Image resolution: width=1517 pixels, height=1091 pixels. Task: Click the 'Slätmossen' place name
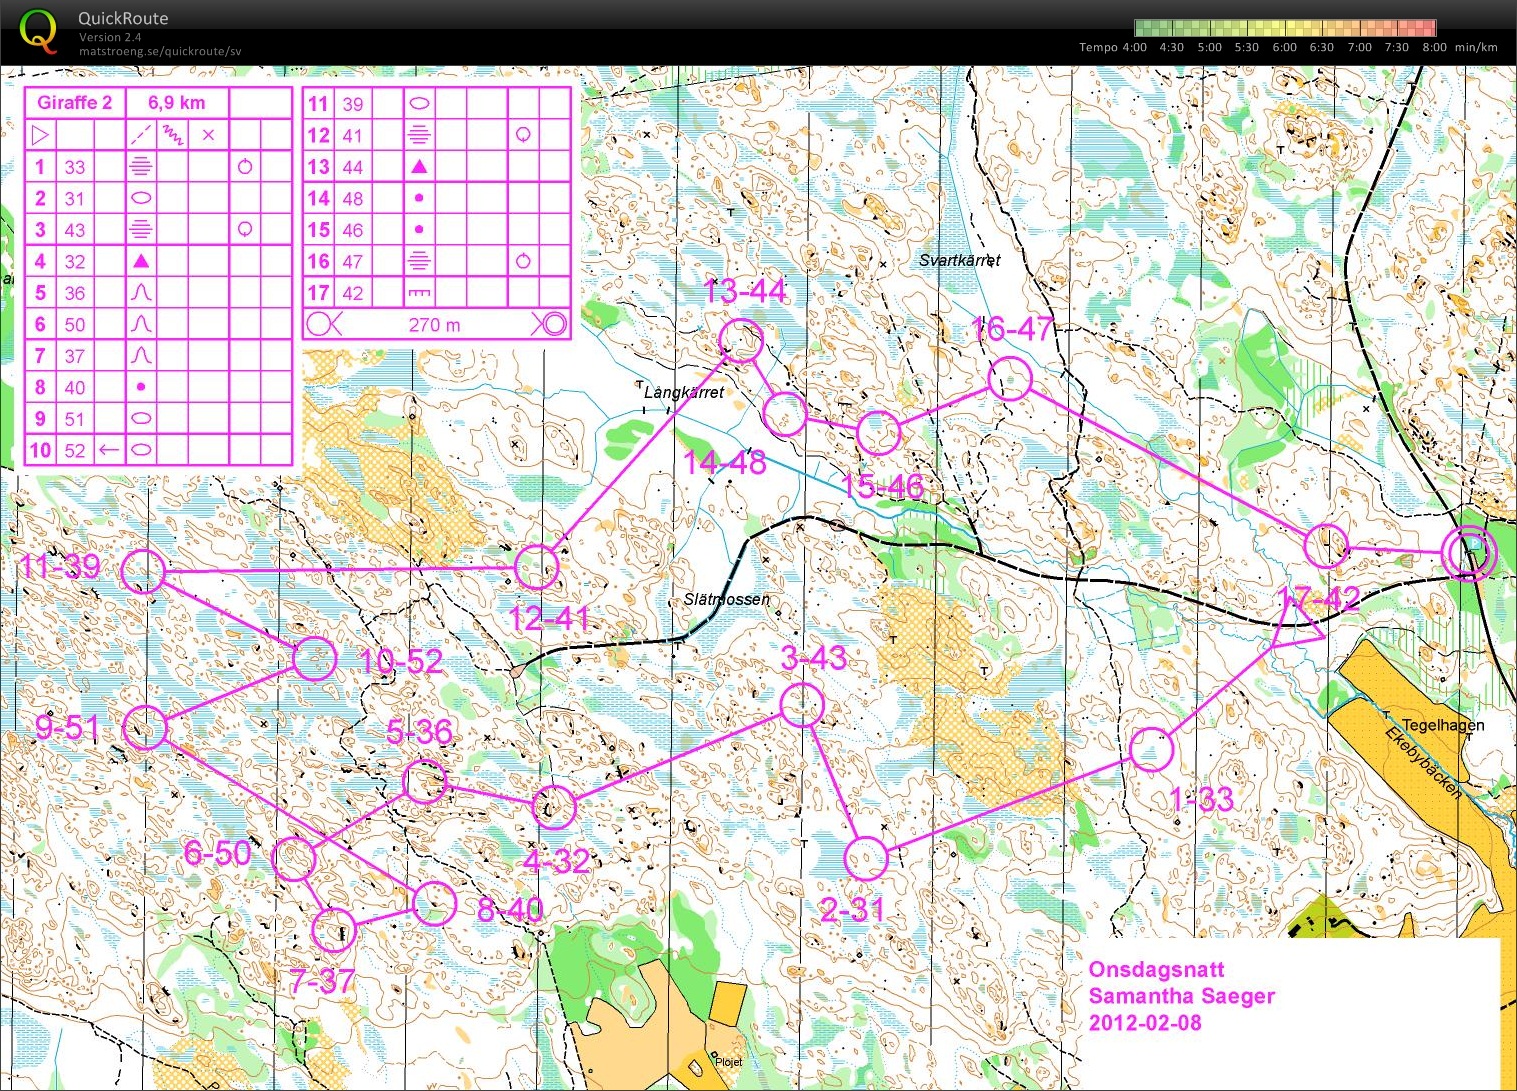coord(727,599)
